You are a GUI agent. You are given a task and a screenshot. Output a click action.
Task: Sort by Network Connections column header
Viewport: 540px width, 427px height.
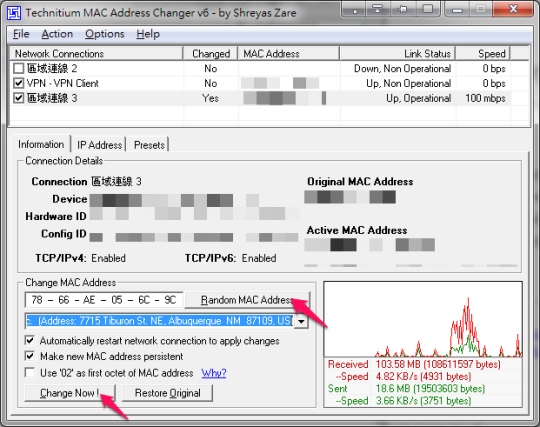tap(96, 54)
